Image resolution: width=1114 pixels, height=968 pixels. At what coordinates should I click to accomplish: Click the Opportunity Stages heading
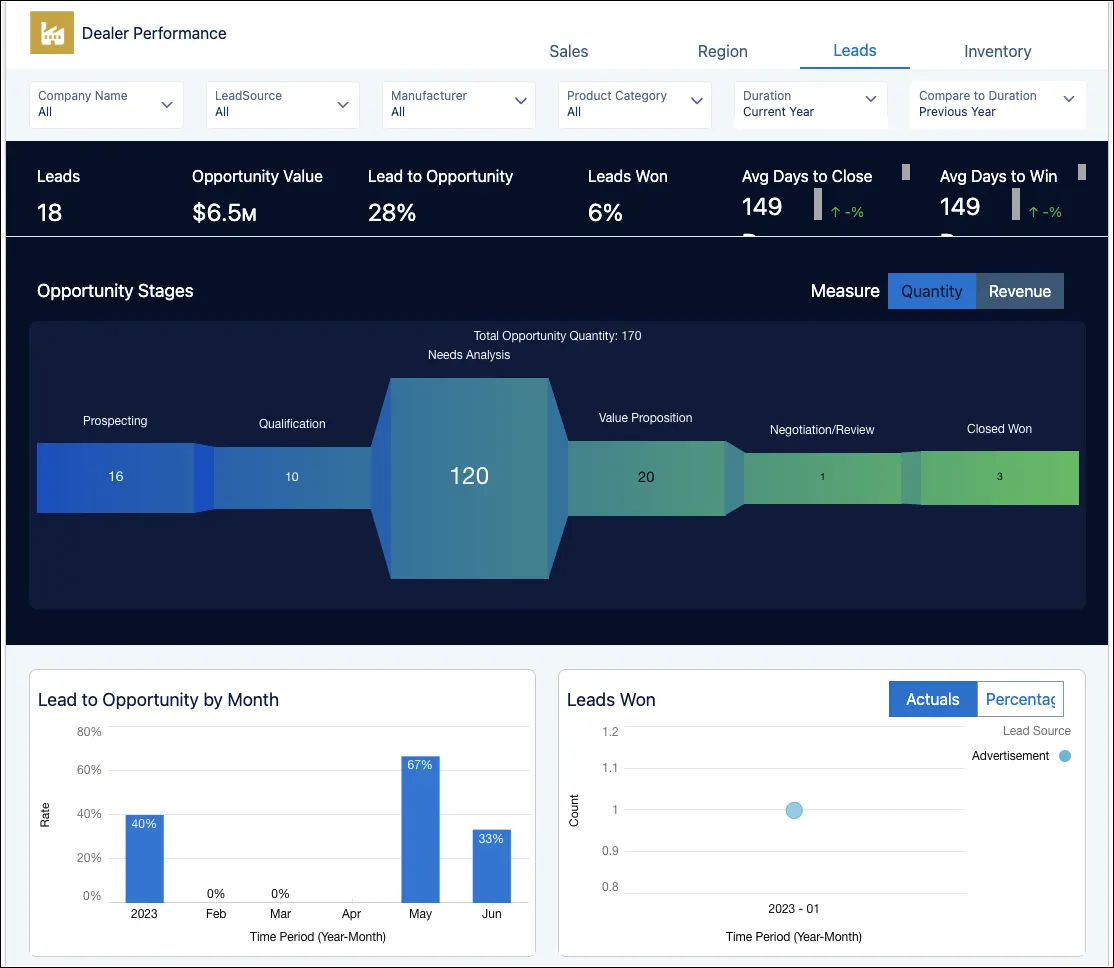coord(115,291)
